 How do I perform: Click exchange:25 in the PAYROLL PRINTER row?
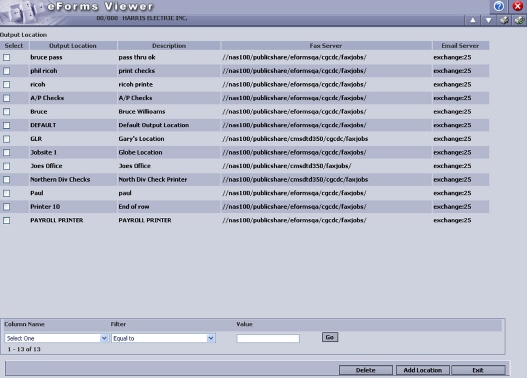click(x=452, y=220)
